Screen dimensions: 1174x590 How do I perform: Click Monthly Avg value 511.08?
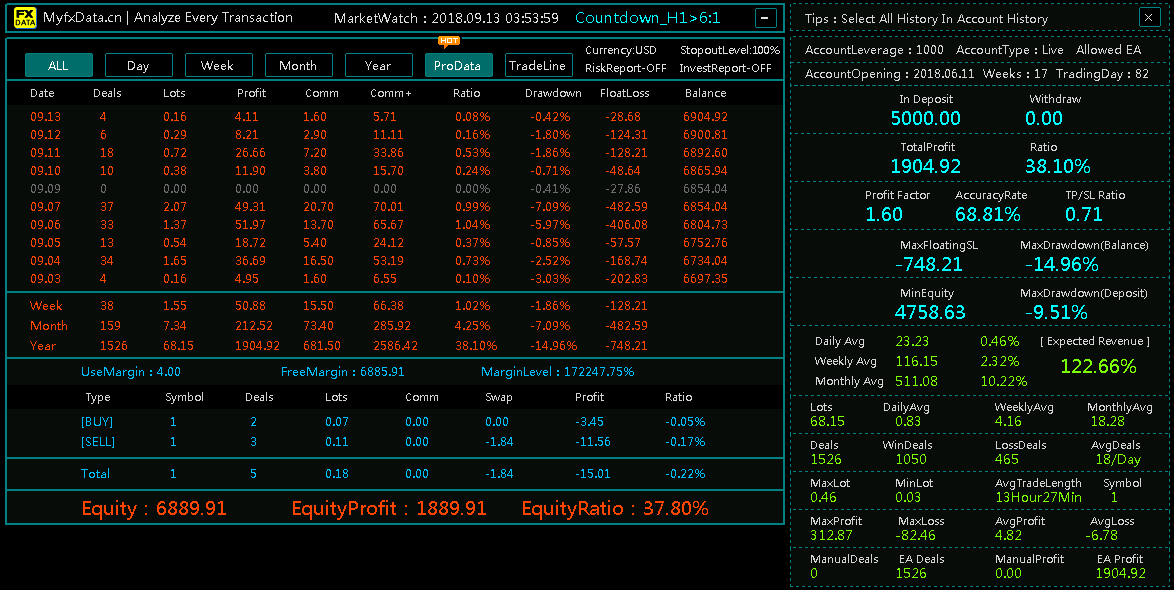click(x=916, y=381)
